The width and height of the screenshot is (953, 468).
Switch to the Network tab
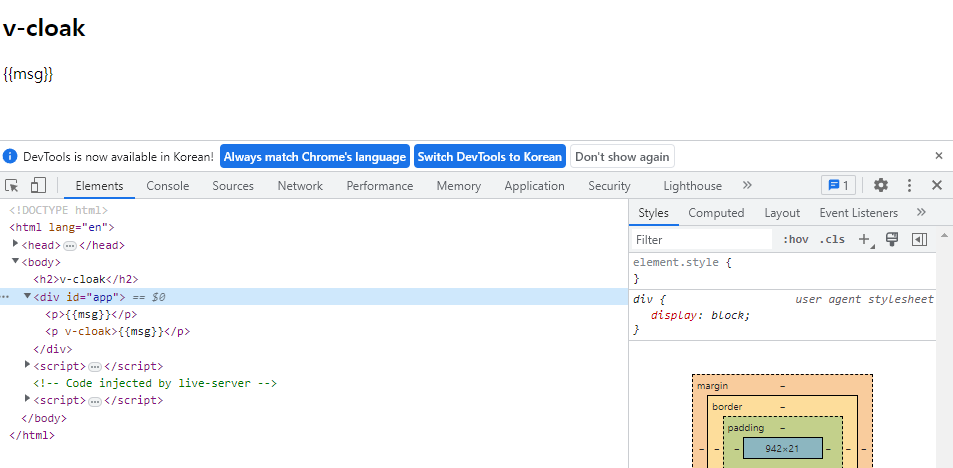coord(300,186)
